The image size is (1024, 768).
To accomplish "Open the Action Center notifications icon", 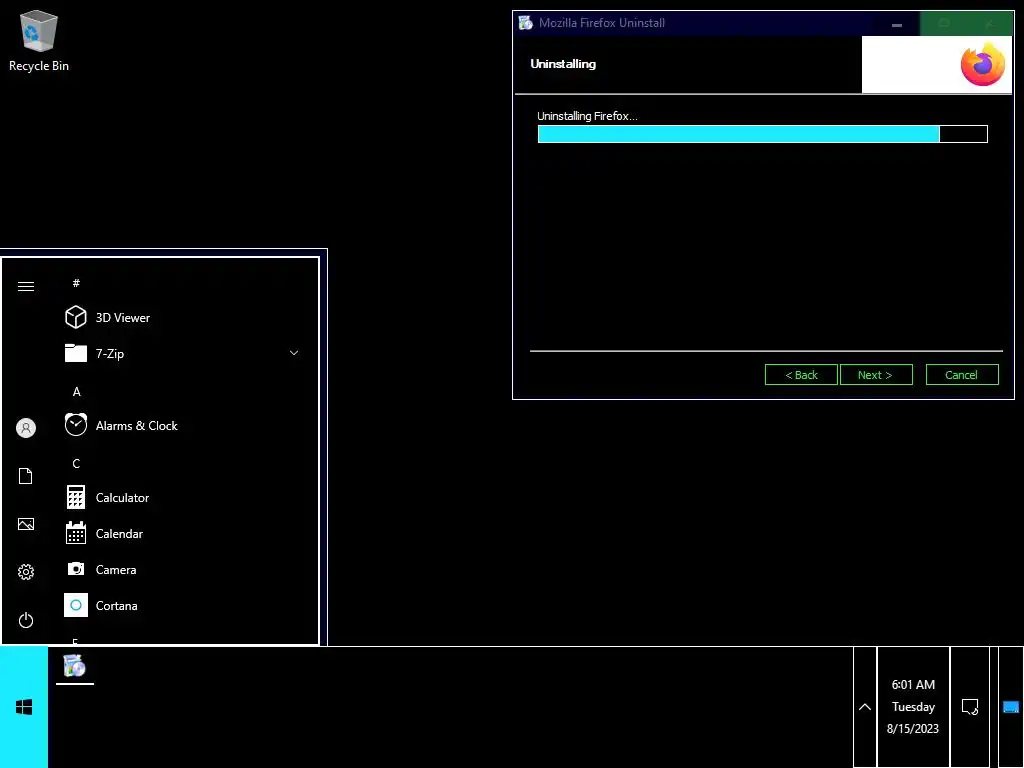I will point(970,707).
